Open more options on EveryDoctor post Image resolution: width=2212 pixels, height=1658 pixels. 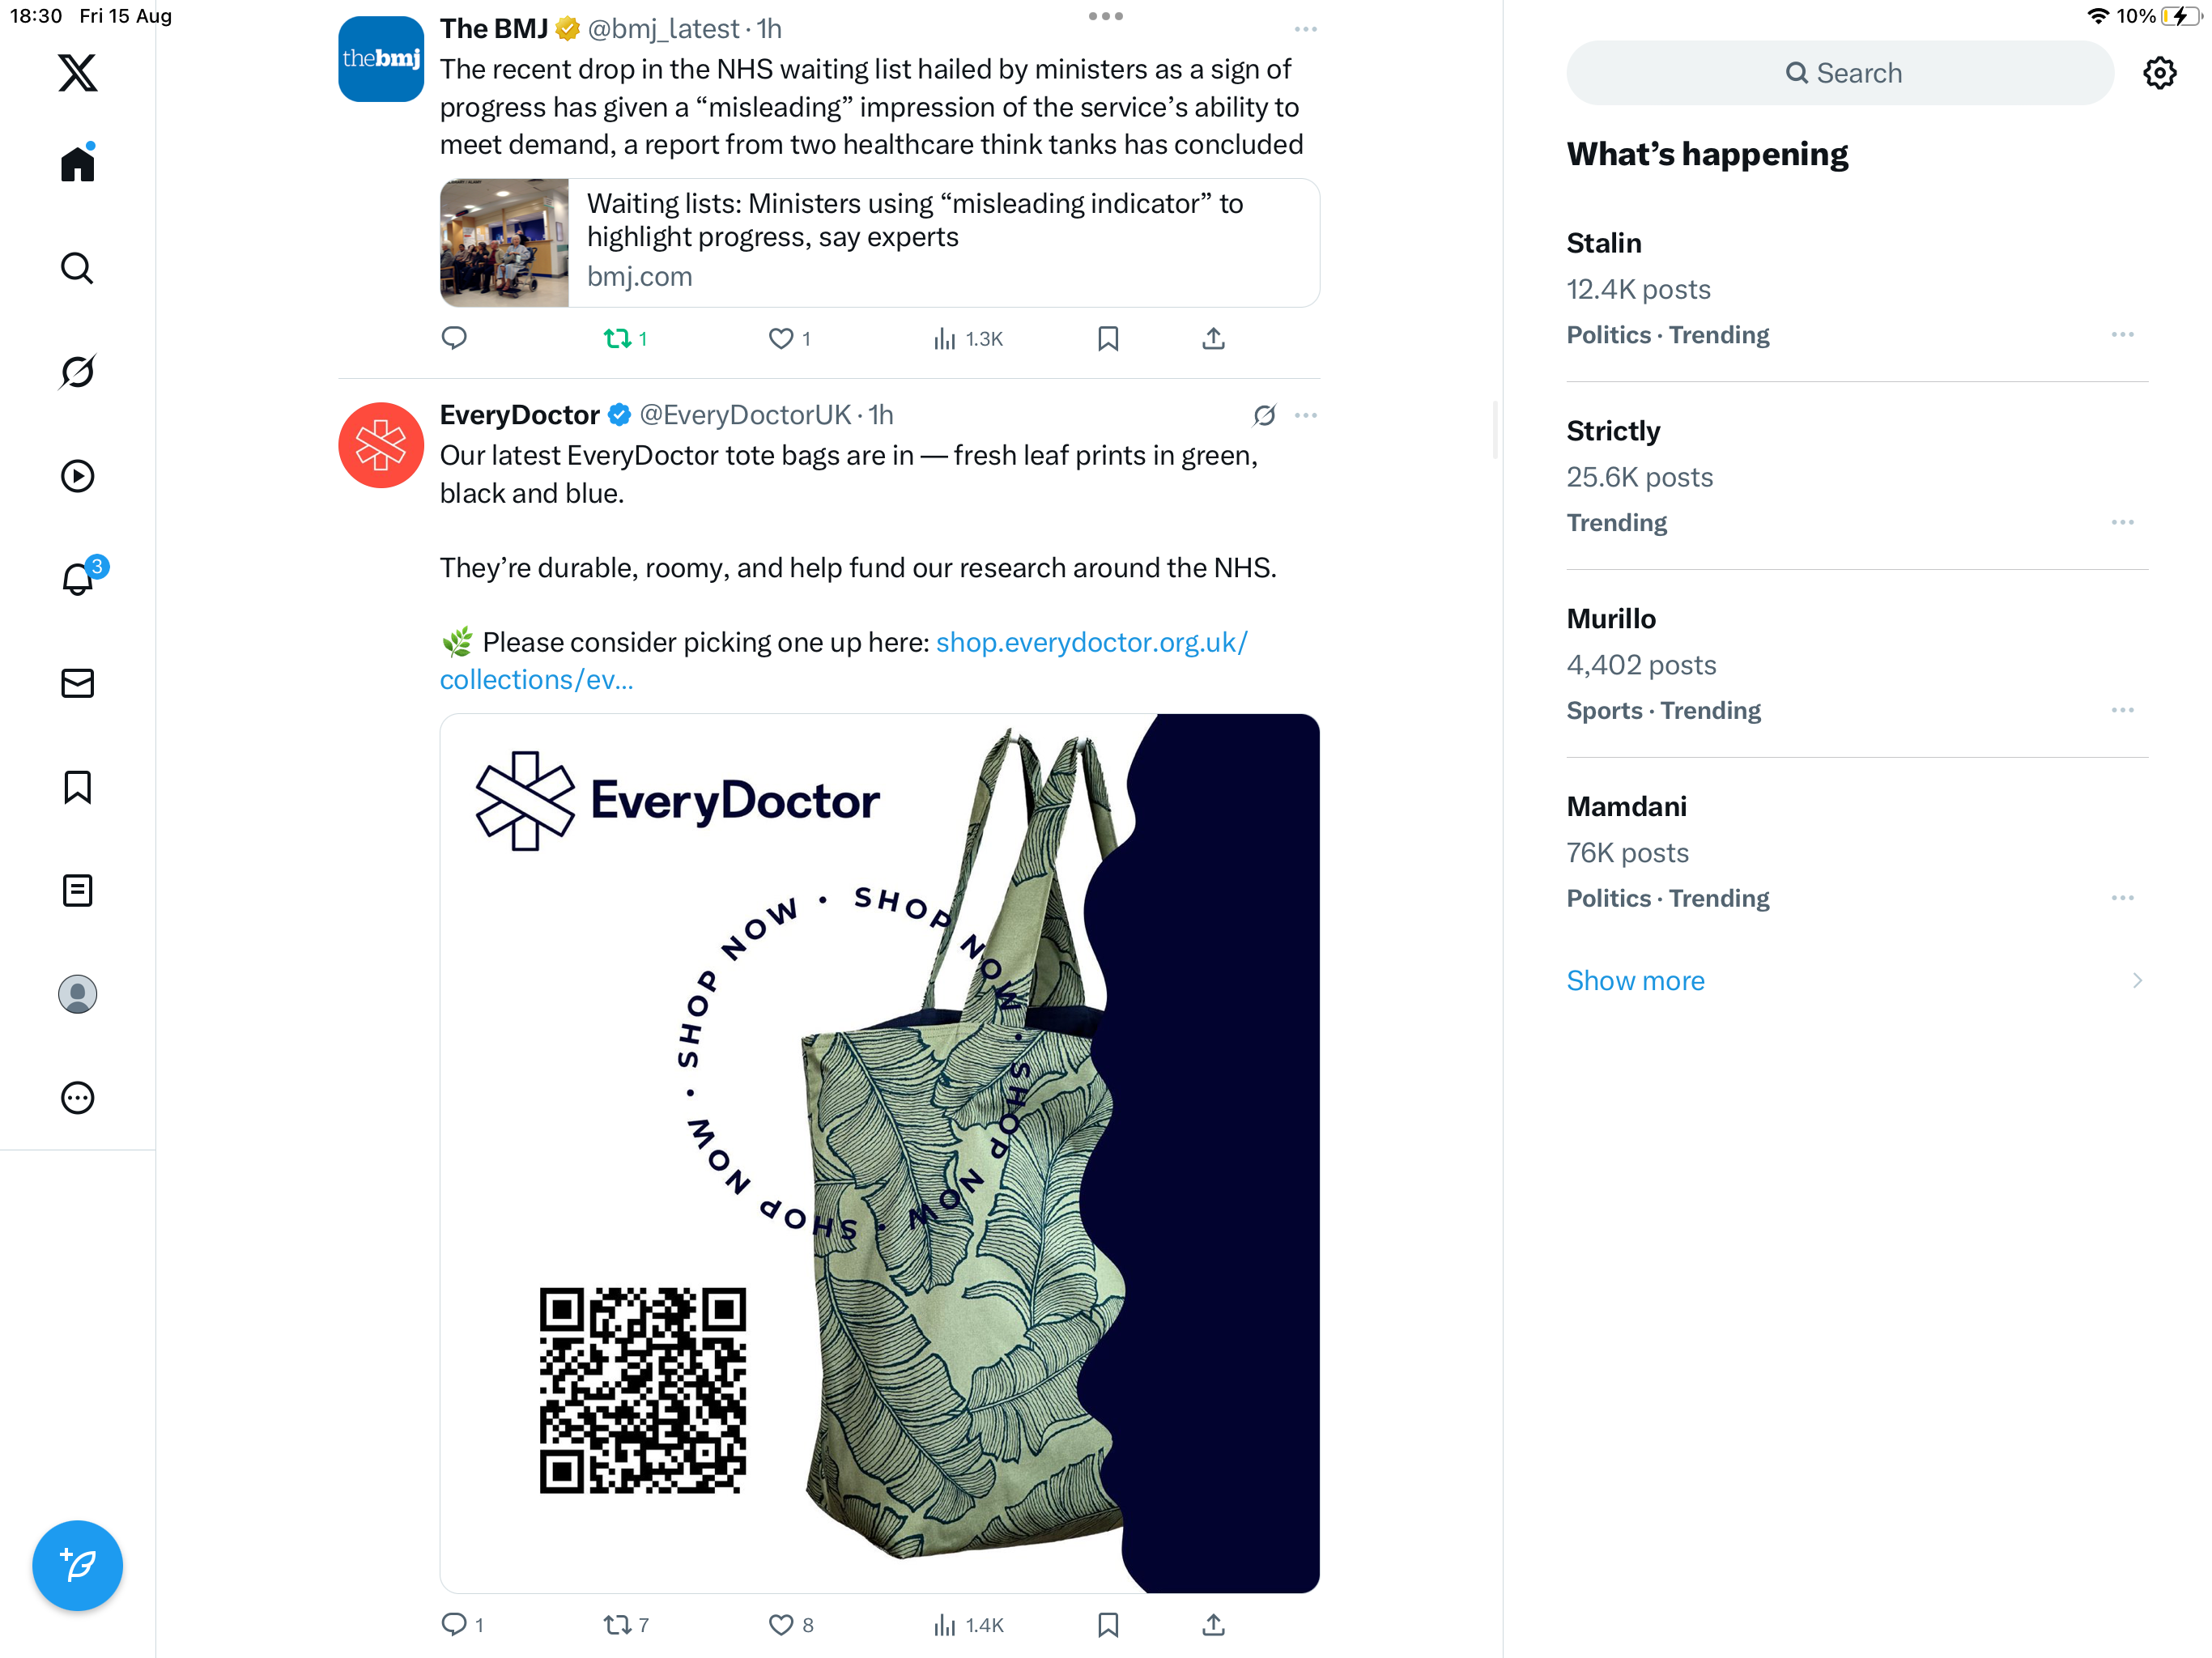[1306, 415]
